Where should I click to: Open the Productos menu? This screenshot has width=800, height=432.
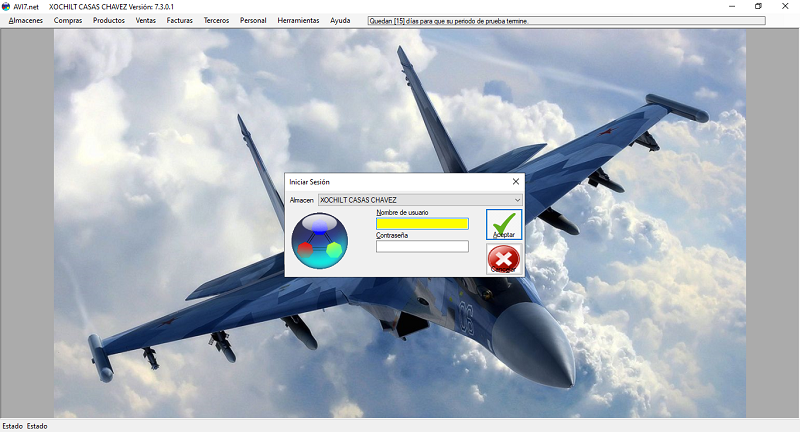pos(109,20)
